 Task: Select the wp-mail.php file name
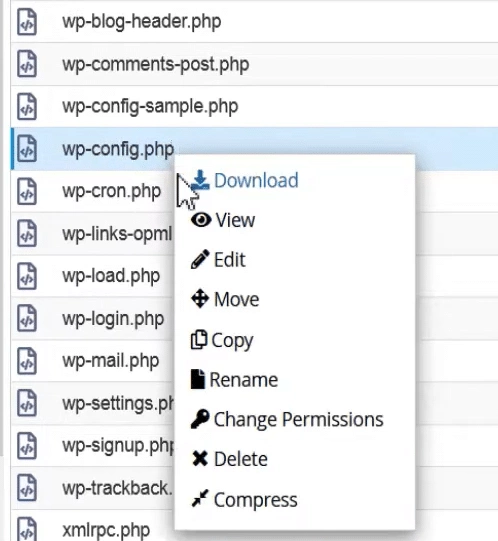pos(111,362)
